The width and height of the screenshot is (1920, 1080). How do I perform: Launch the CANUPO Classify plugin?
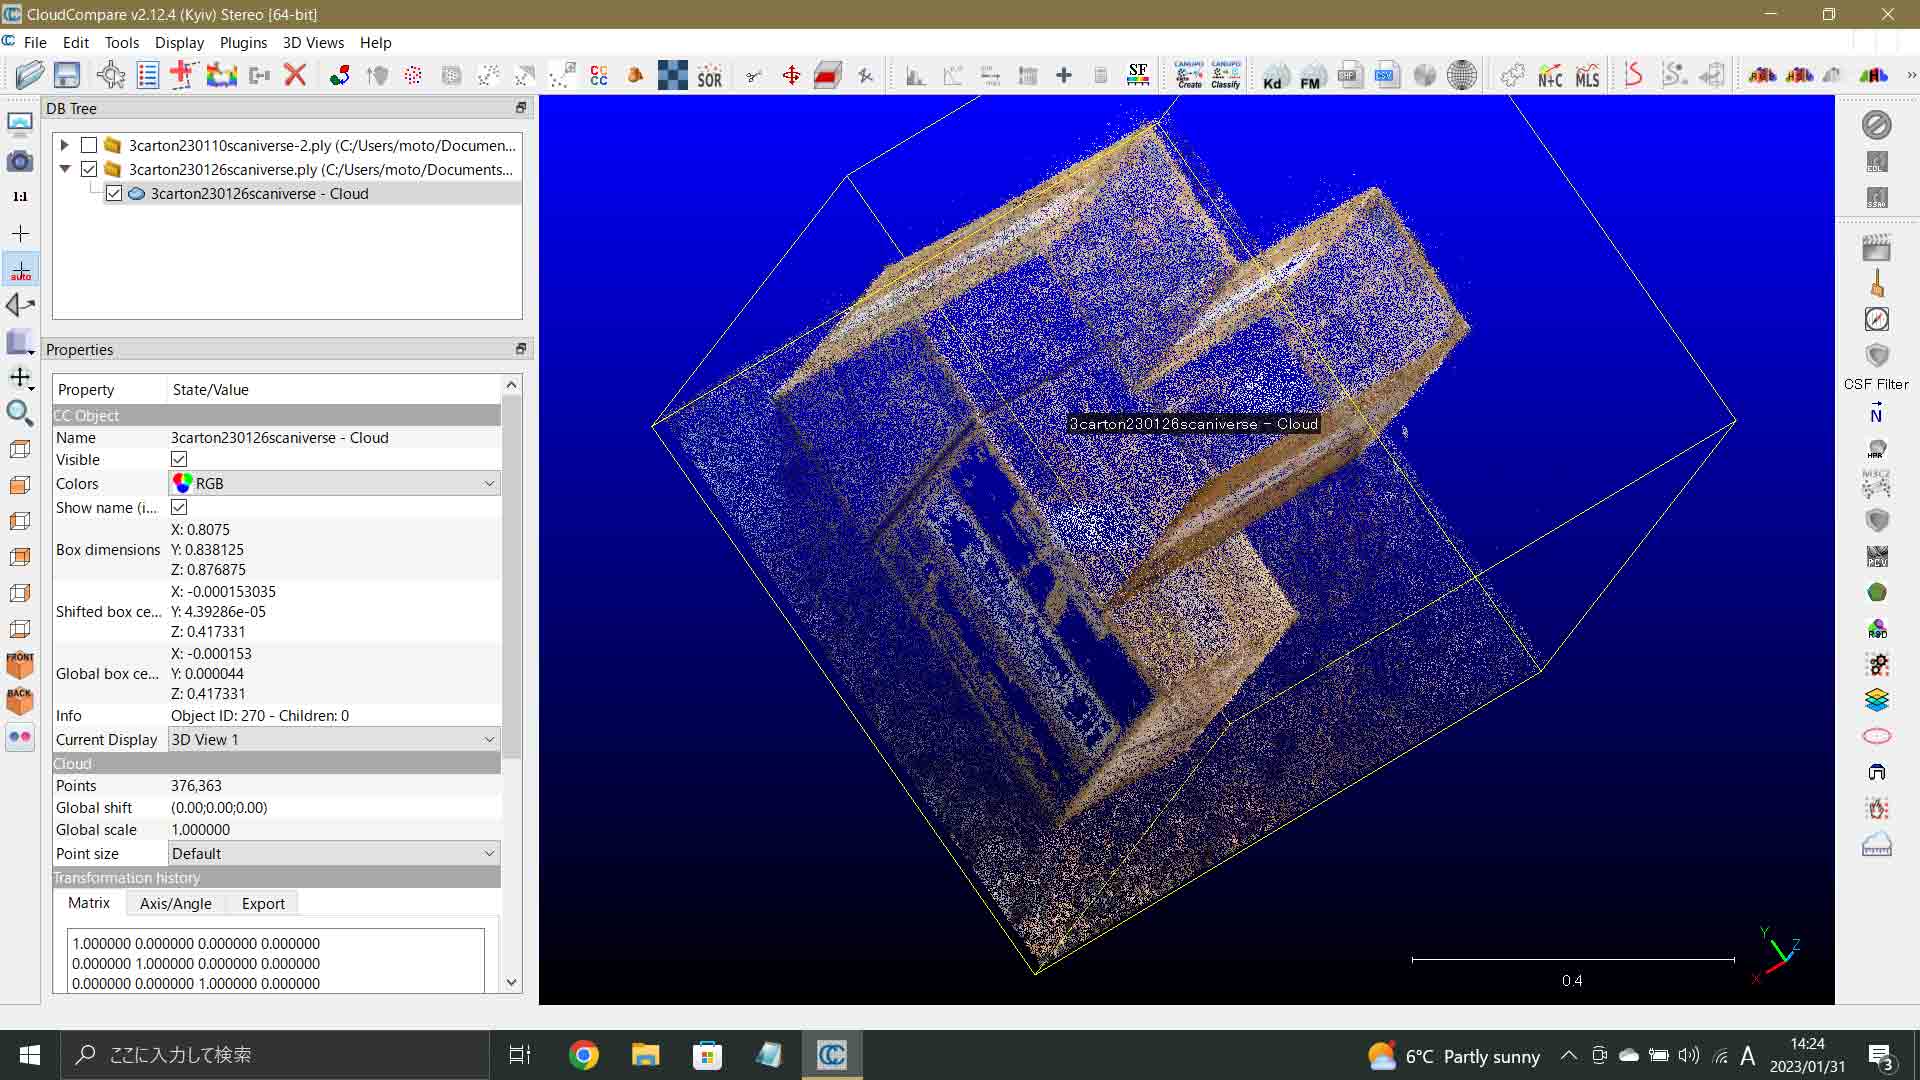click(x=1225, y=75)
